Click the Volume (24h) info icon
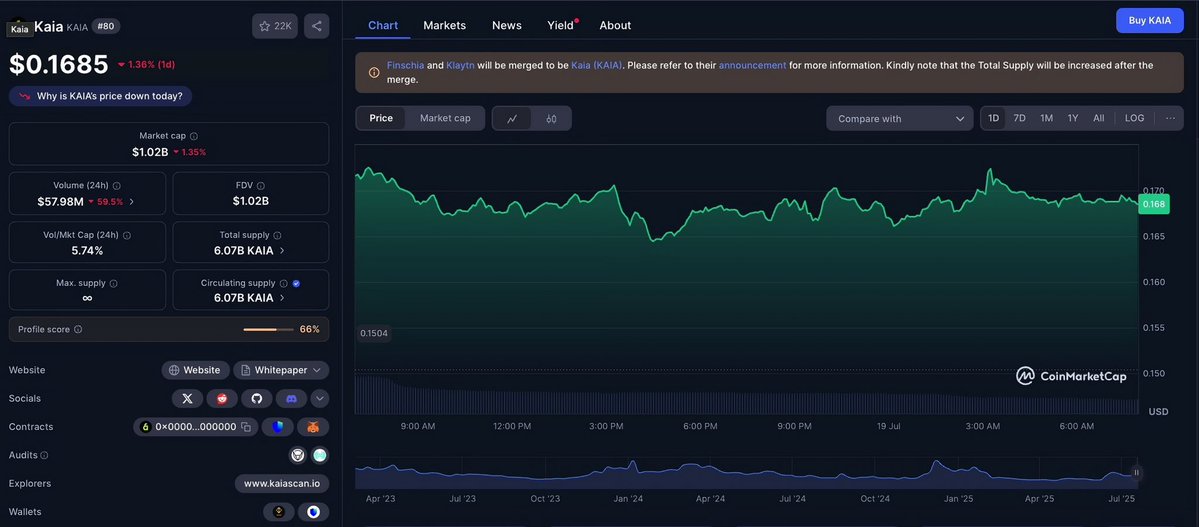This screenshot has width=1199, height=527. (x=116, y=185)
